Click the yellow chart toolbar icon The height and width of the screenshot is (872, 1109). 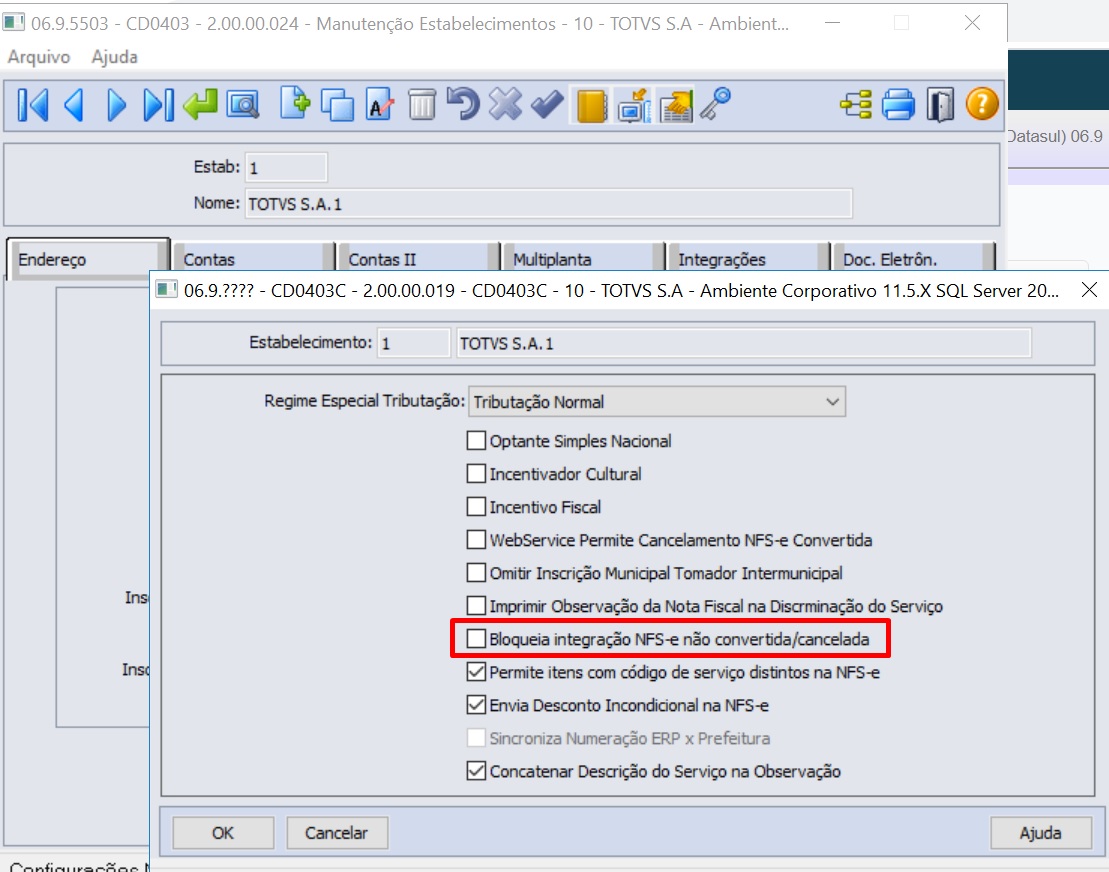tap(676, 106)
